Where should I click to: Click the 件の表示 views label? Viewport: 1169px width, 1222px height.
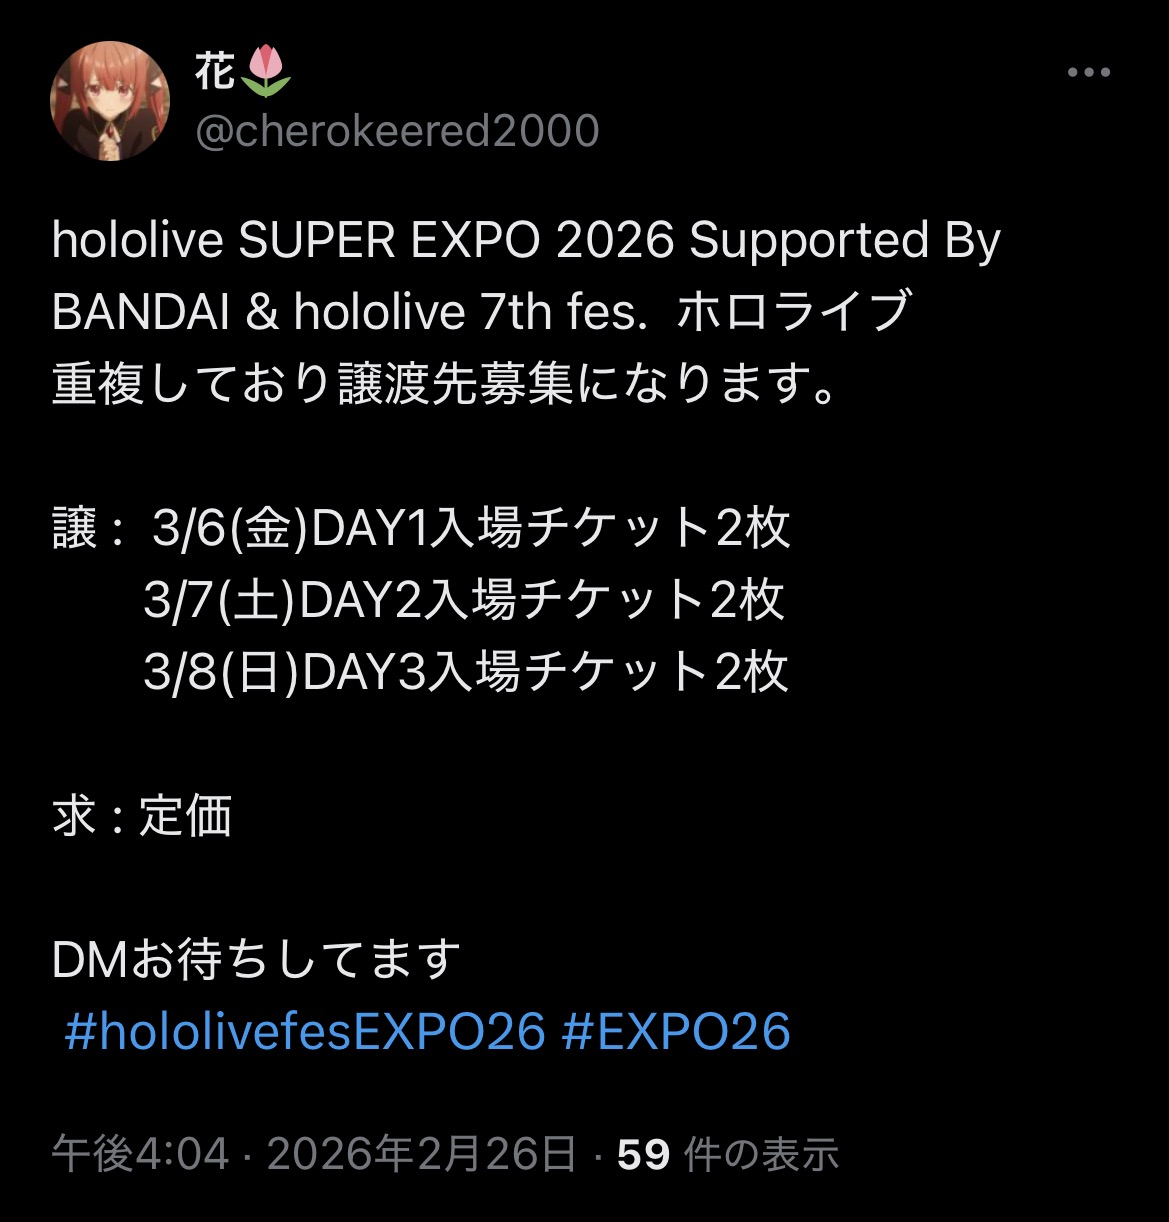760,1154
